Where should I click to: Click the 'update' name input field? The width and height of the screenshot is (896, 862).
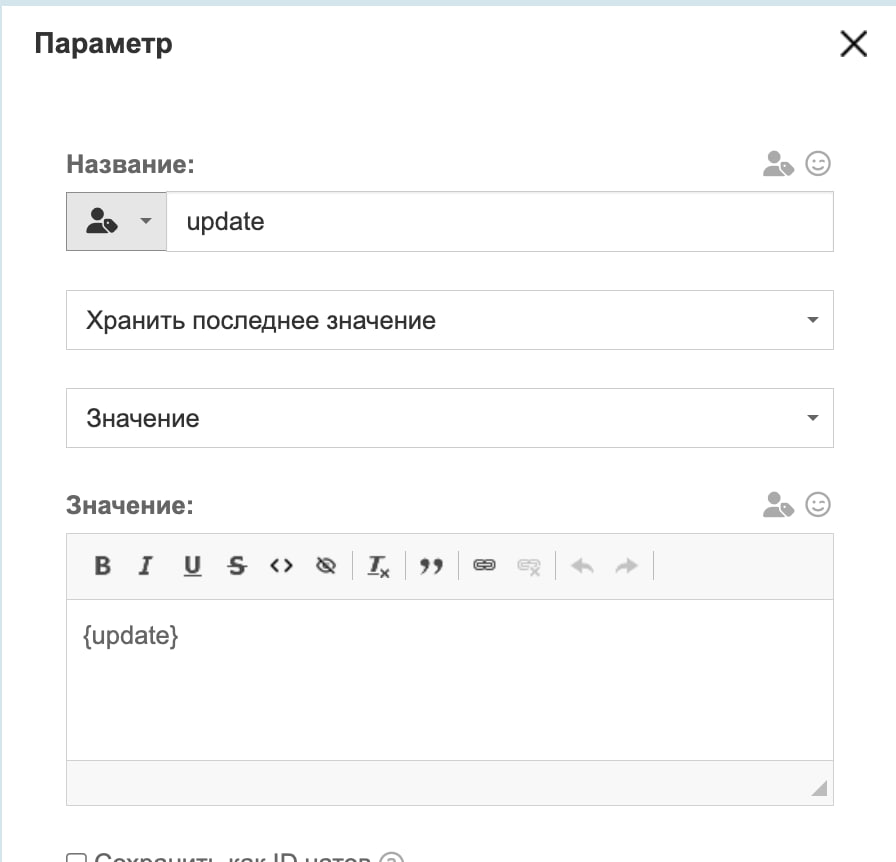[498, 222]
